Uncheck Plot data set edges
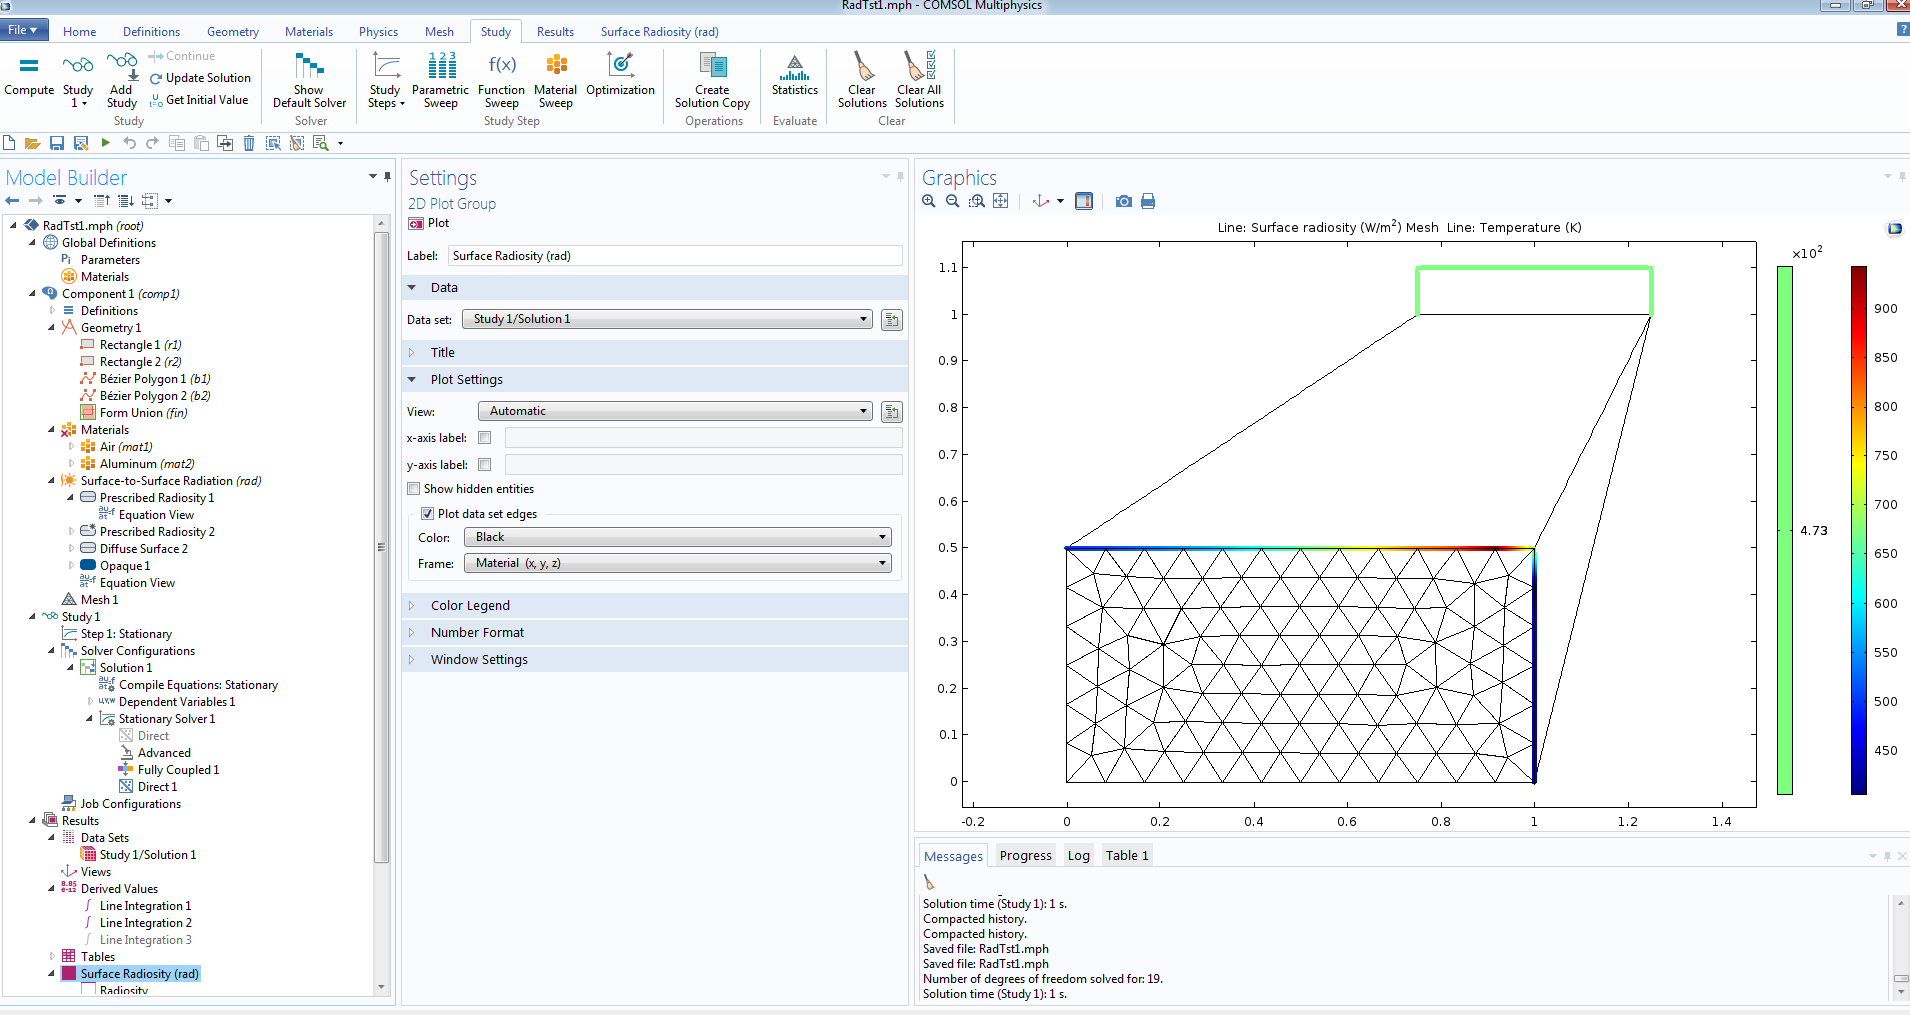 coord(428,514)
